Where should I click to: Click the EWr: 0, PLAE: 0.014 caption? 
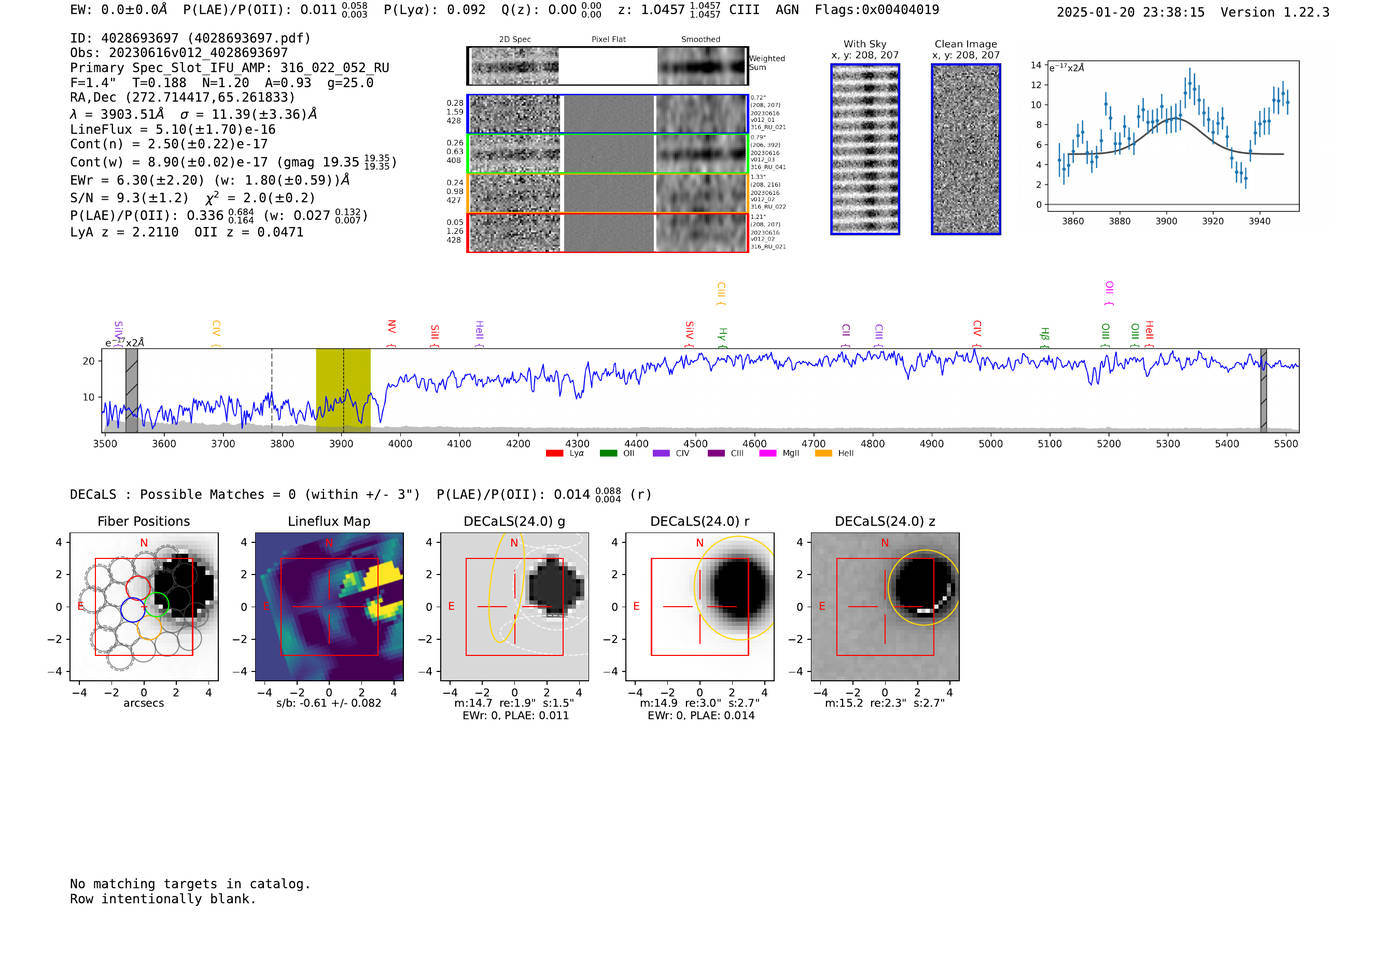pos(701,716)
